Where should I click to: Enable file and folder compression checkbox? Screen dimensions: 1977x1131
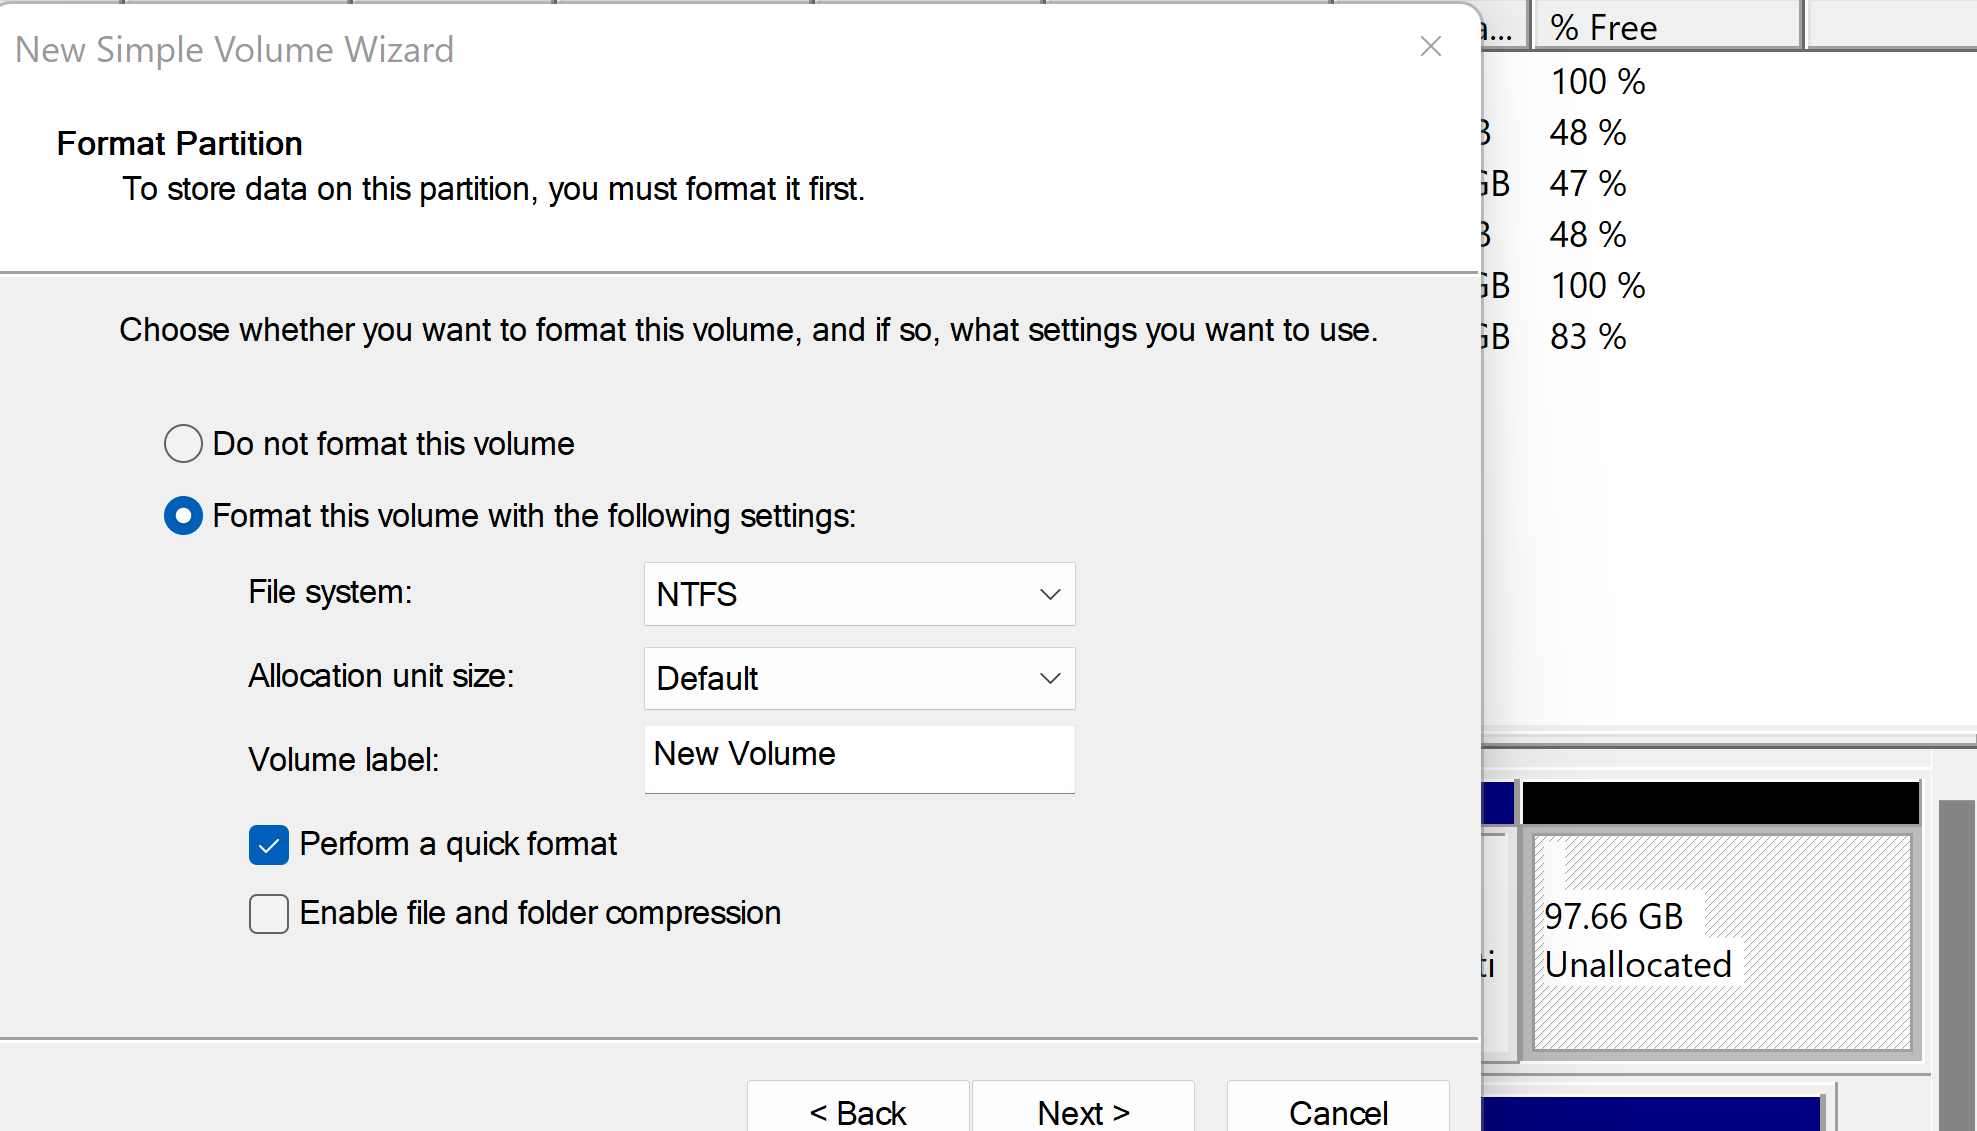[269, 913]
